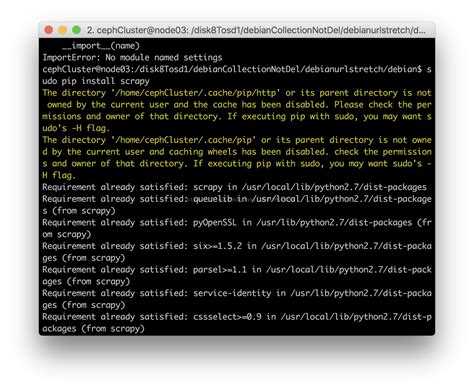Click the requirement "cssselect>=0.9"
The image size is (474, 391).
click(227, 317)
